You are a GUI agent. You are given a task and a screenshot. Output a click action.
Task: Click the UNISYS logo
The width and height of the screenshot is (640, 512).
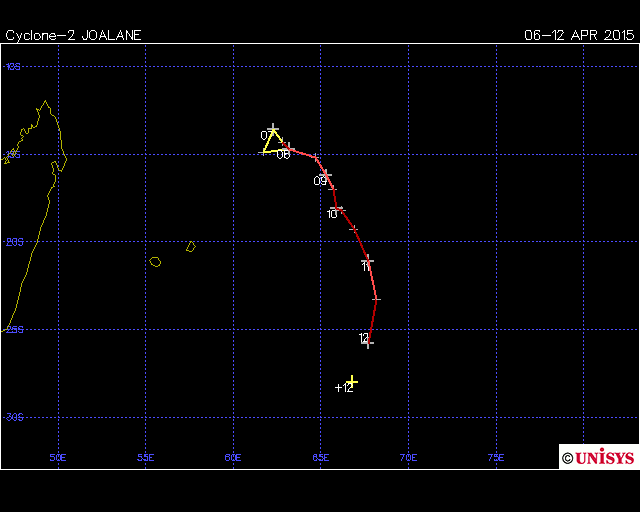(598, 457)
